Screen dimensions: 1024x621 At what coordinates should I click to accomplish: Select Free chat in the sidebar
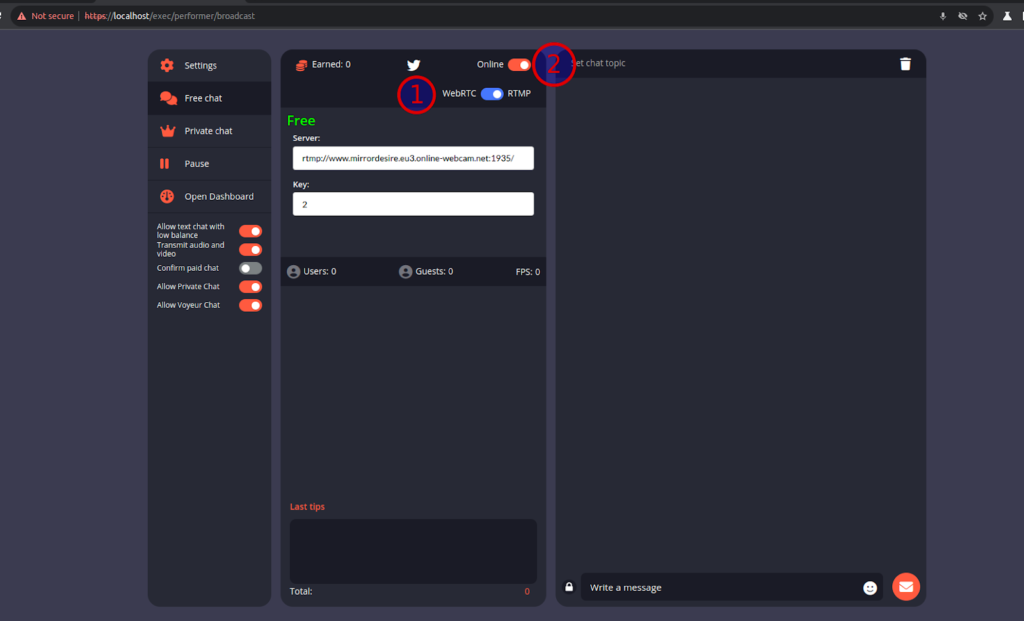(209, 98)
